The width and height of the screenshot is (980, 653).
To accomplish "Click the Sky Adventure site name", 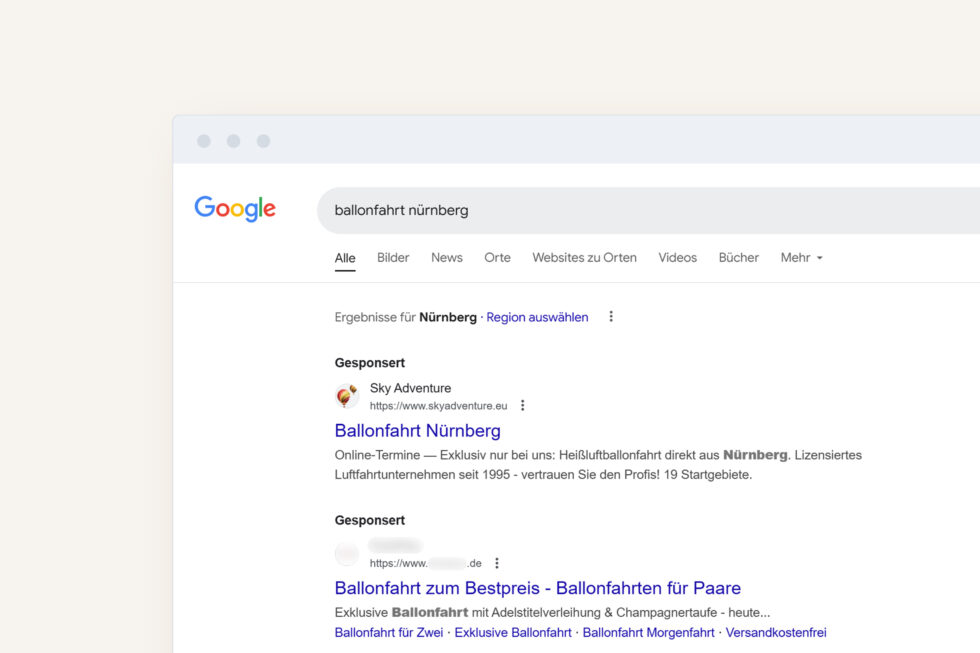I will pyautogui.click(x=410, y=388).
